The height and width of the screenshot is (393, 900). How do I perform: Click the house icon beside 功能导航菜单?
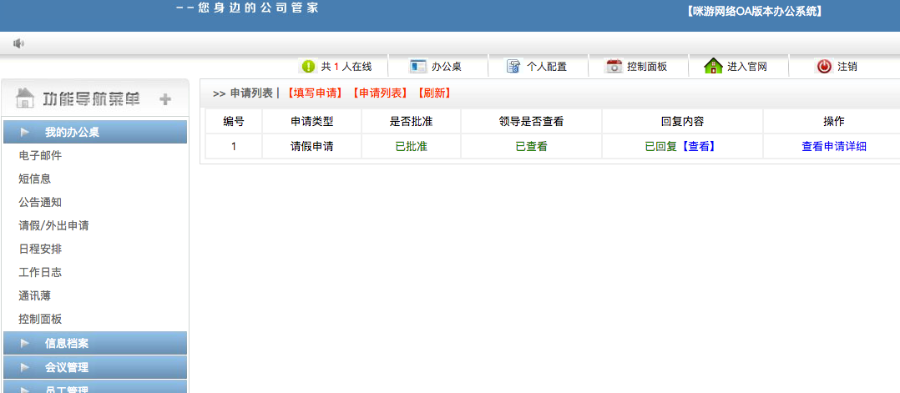pos(24,98)
